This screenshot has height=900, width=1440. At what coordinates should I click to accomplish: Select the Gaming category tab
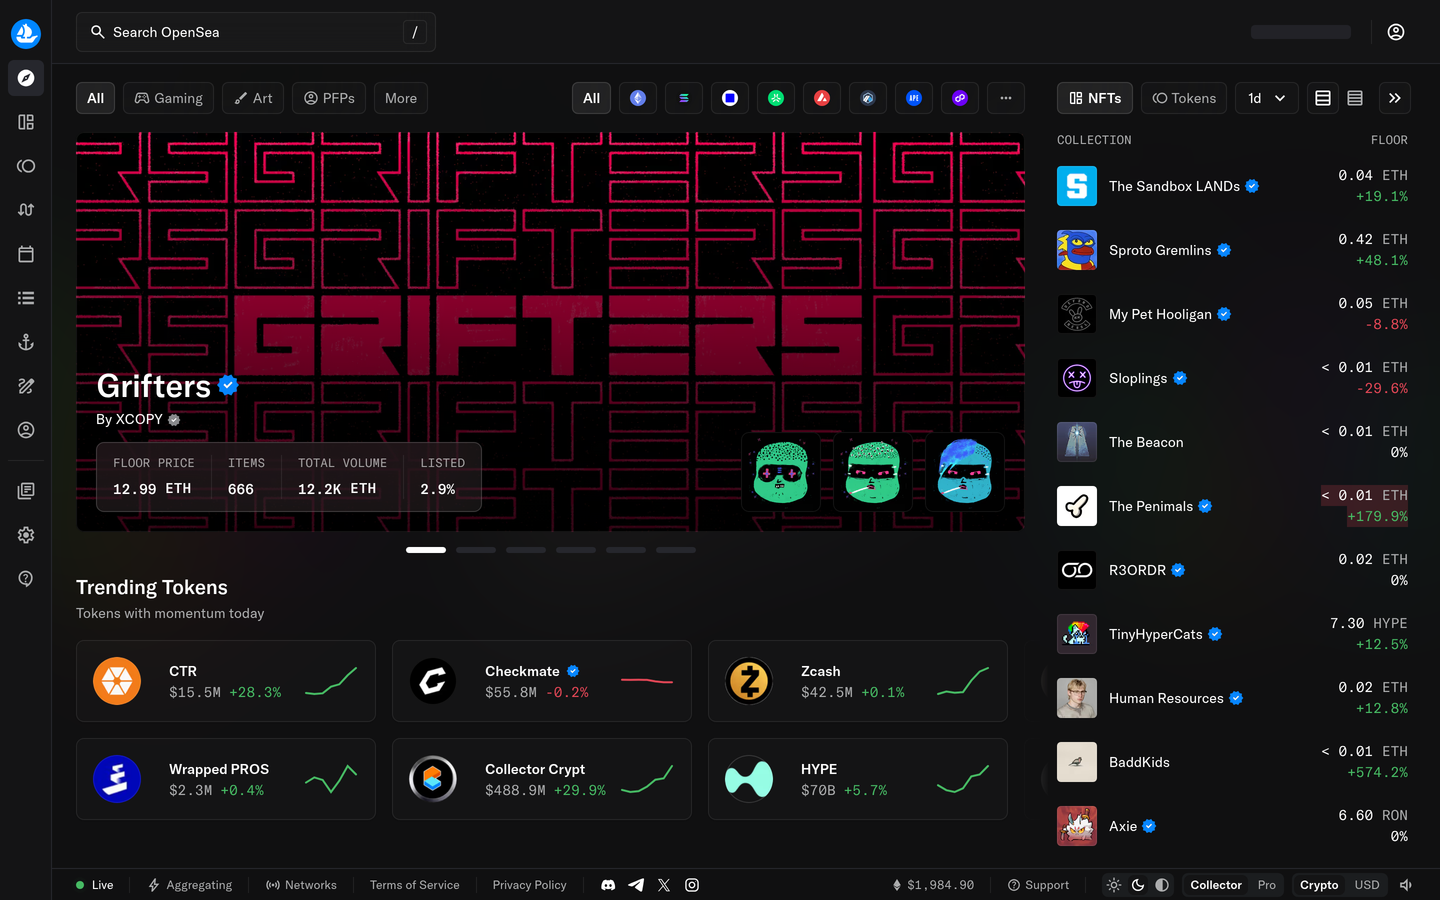click(168, 98)
